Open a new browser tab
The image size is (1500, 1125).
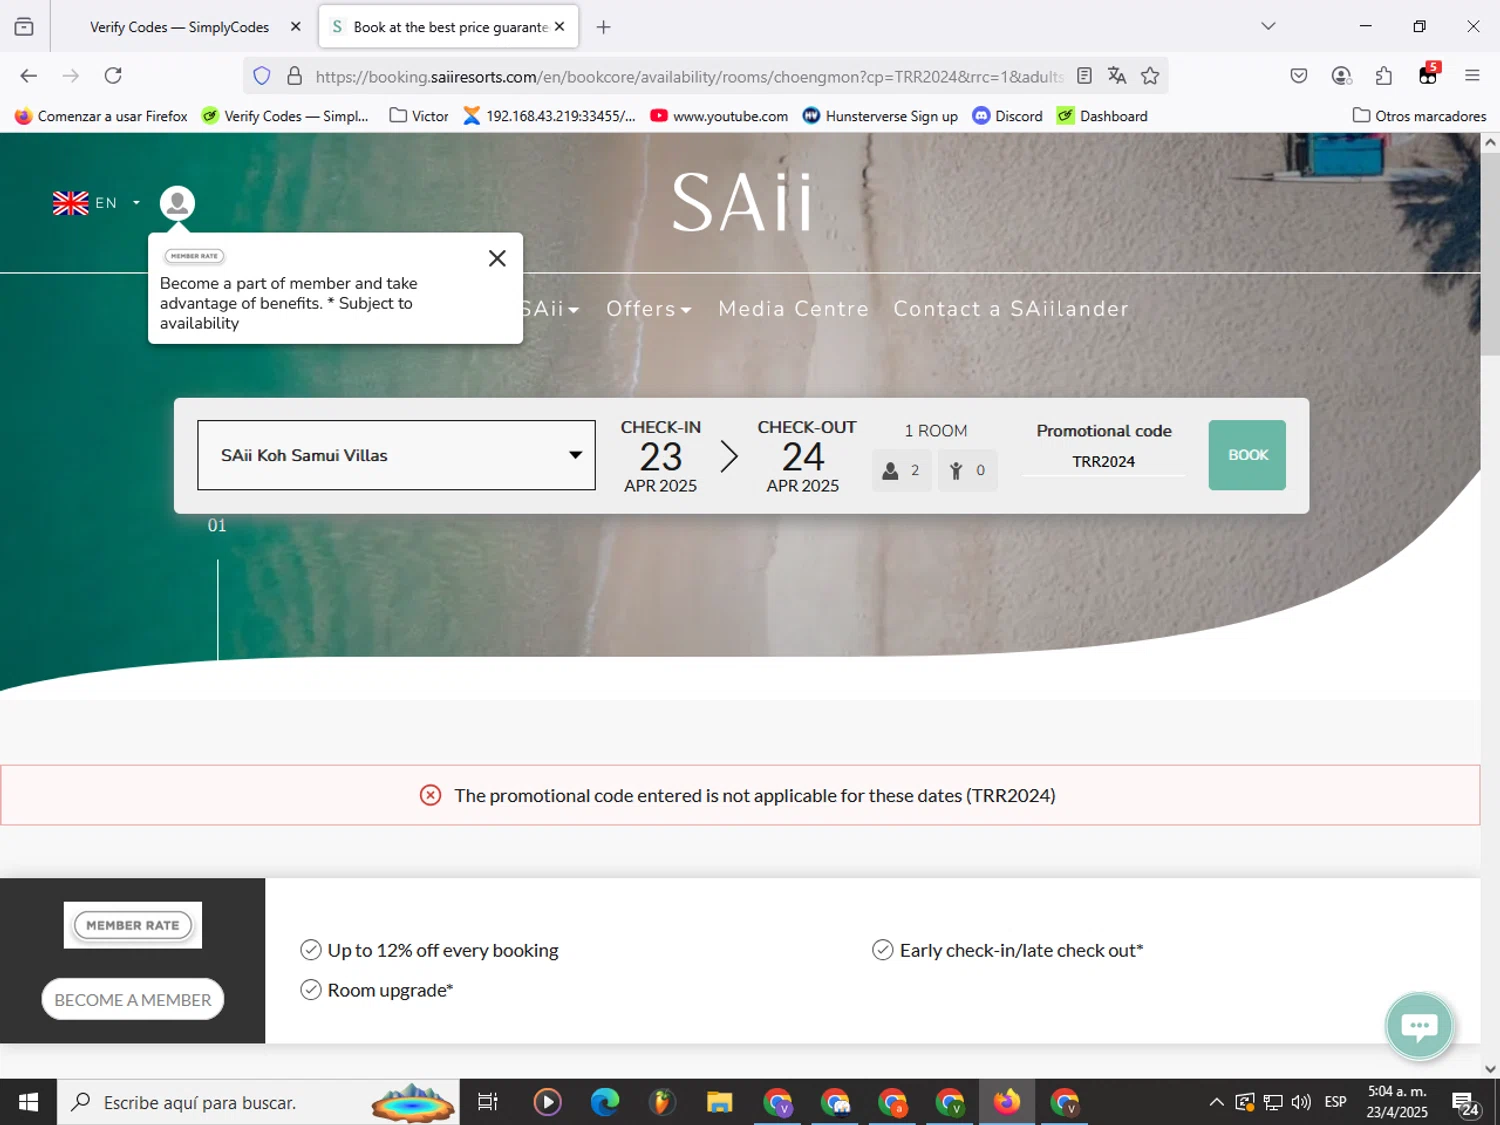[x=603, y=27]
